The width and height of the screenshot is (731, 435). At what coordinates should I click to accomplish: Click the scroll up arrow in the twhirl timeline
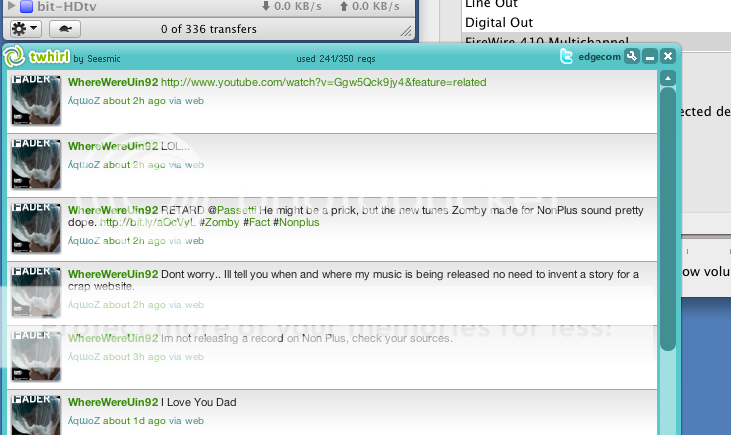pos(667,76)
